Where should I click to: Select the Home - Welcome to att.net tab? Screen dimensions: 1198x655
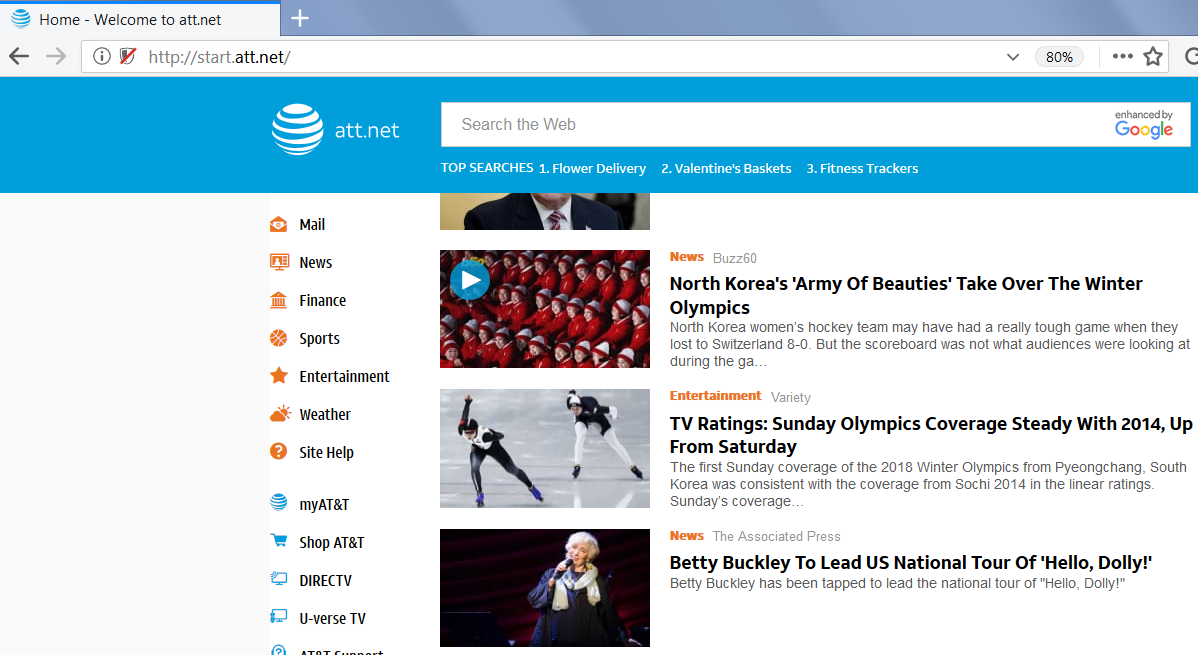[x=141, y=19]
